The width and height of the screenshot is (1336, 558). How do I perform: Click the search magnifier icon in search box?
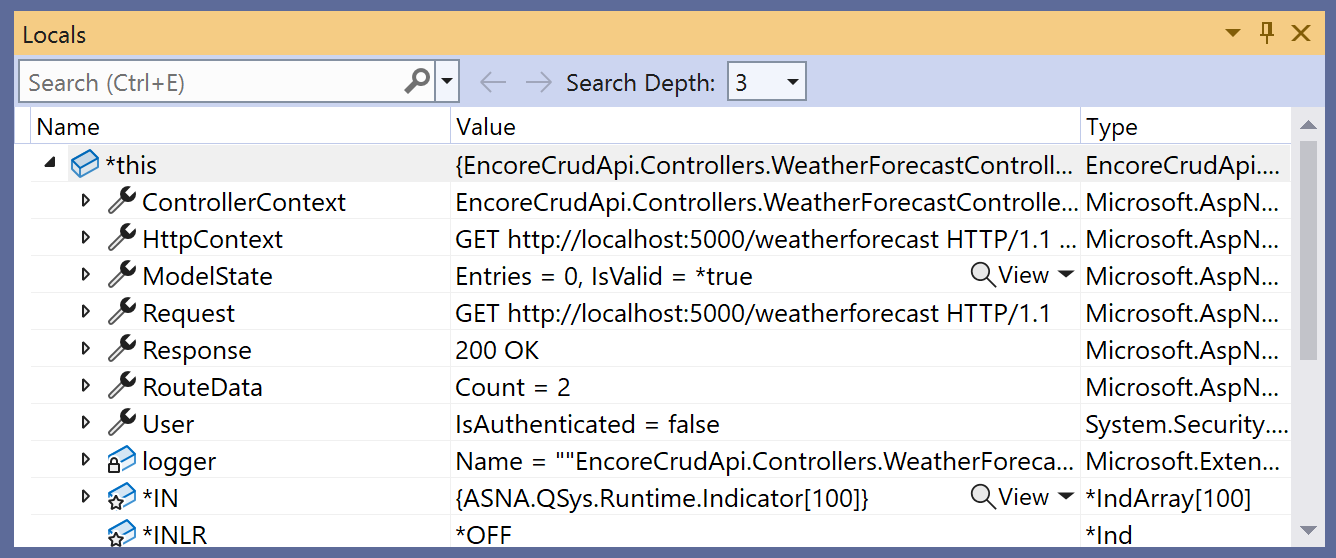pos(417,81)
